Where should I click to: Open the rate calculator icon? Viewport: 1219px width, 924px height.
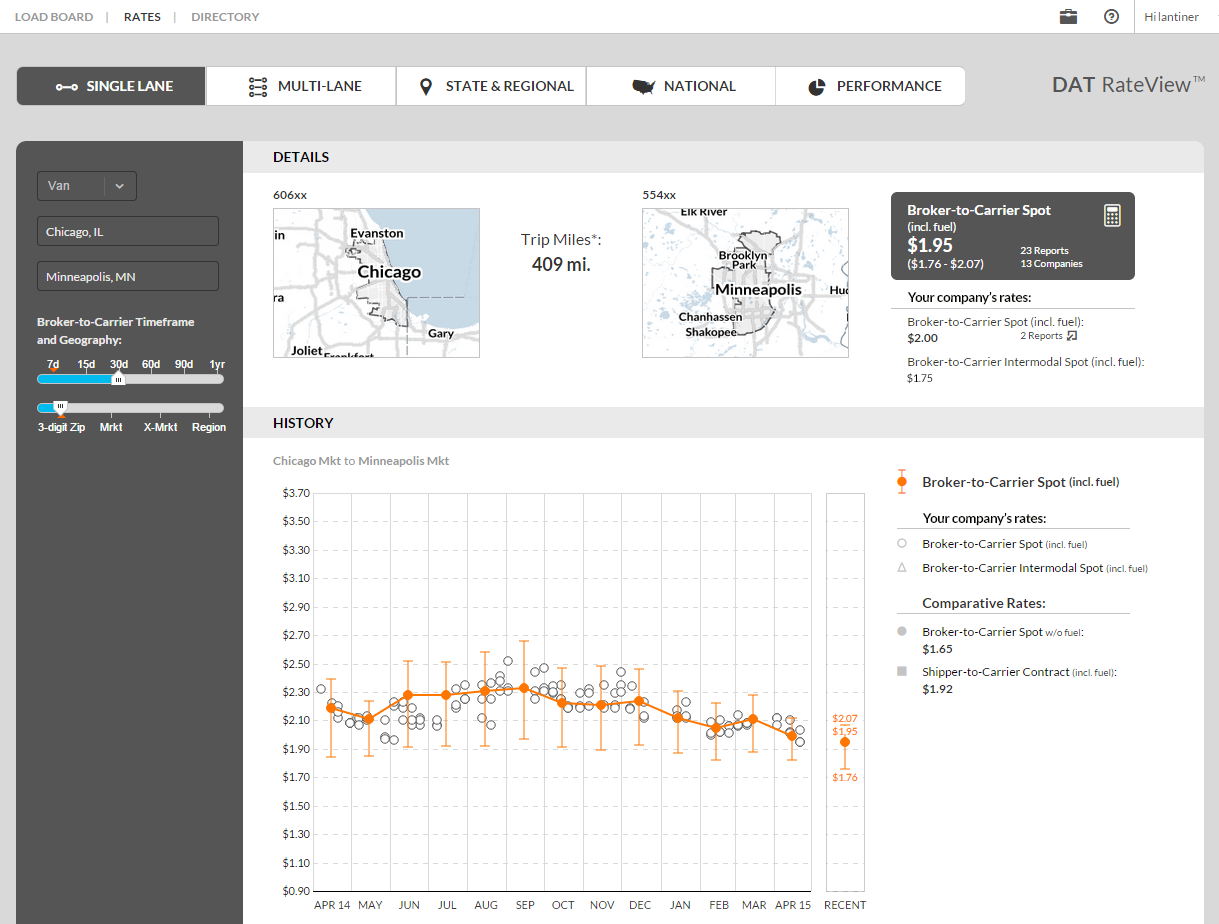[1112, 215]
